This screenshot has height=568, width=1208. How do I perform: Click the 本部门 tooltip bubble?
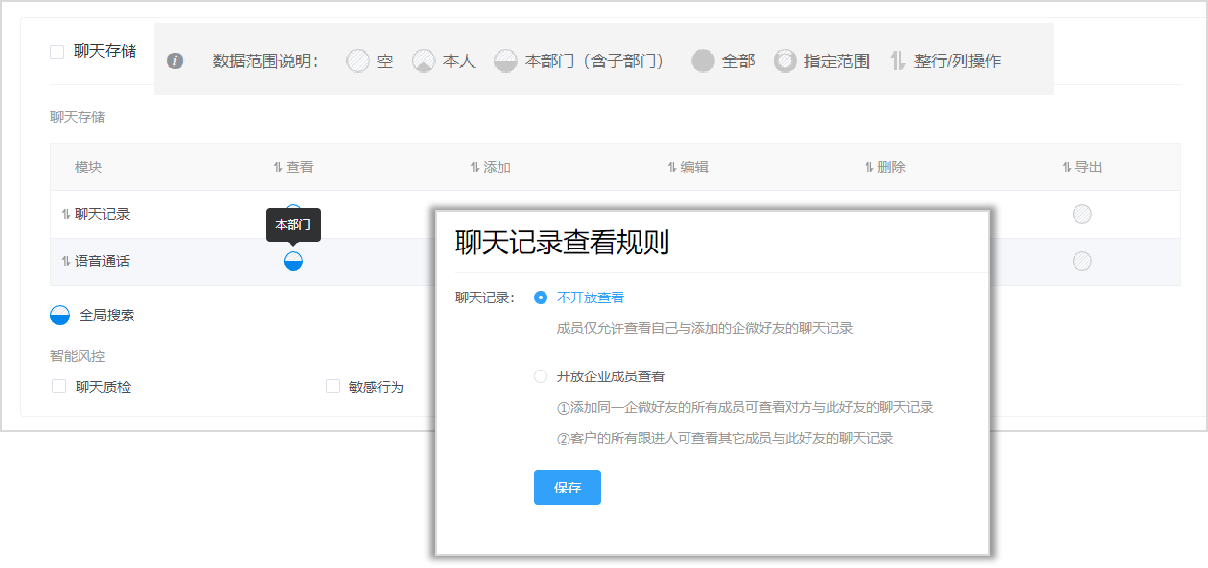point(293,225)
